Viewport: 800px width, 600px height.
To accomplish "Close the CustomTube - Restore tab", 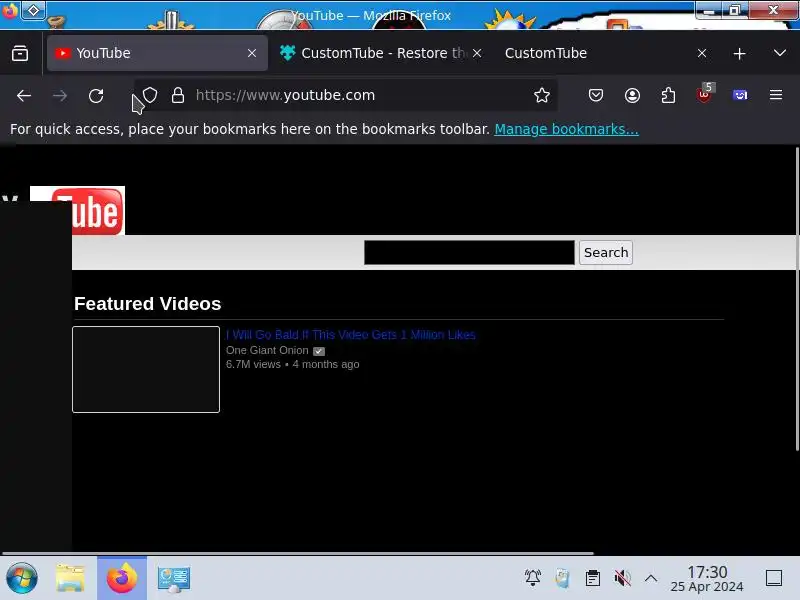I will (x=477, y=53).
